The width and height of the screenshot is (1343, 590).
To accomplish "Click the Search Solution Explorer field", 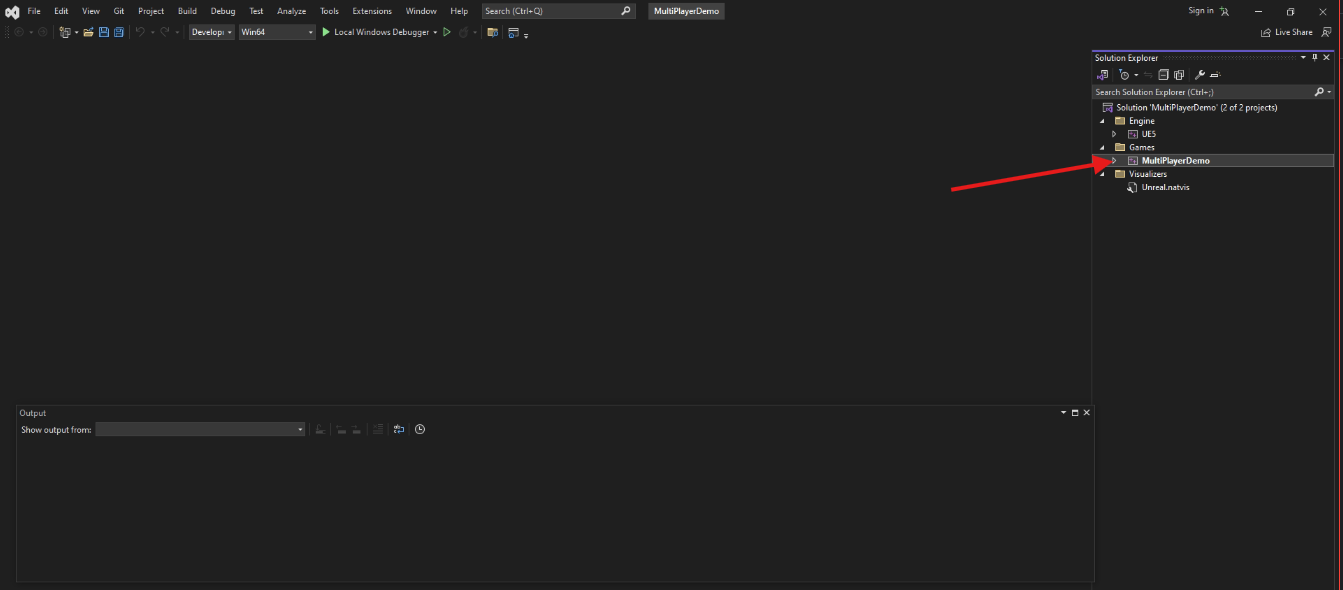I will pyautogui.click(x=1200, y=92).
